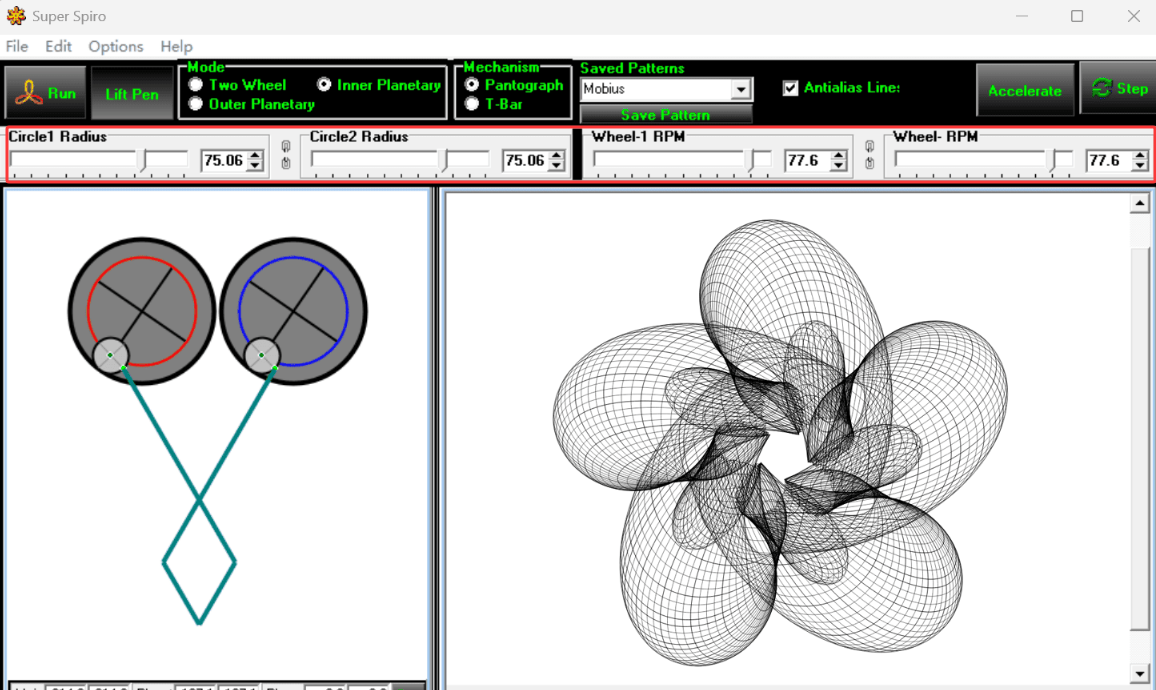Open the File menu

click(x=17, y=46)
